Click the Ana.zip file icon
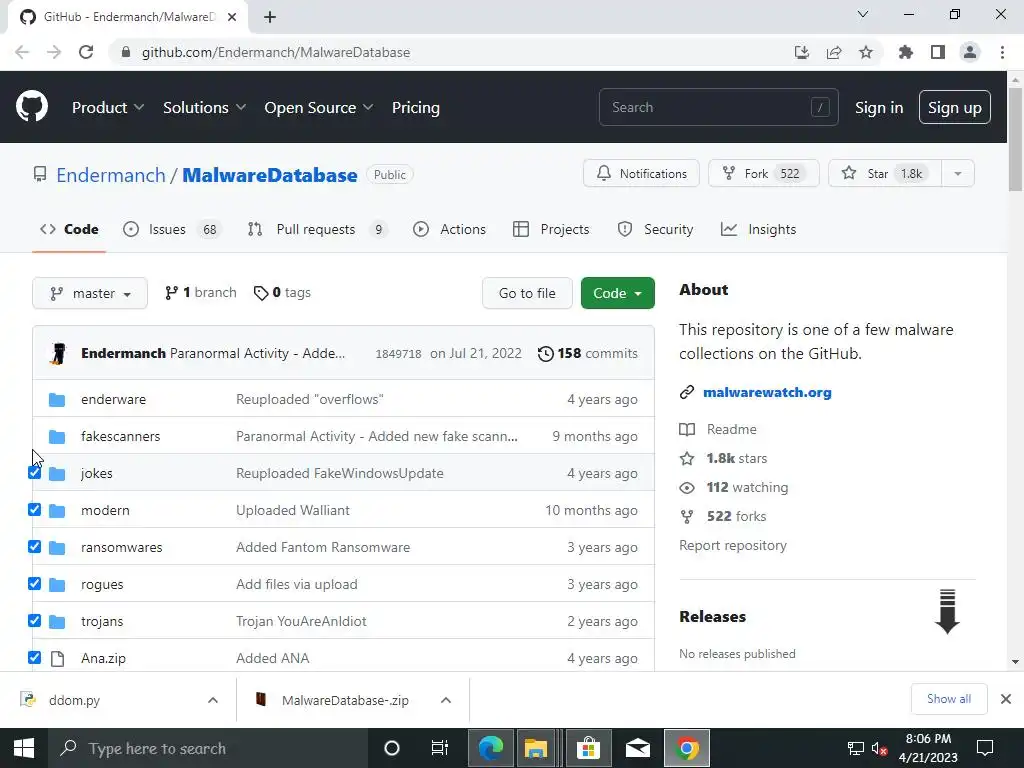 click(x=57, y=658)
